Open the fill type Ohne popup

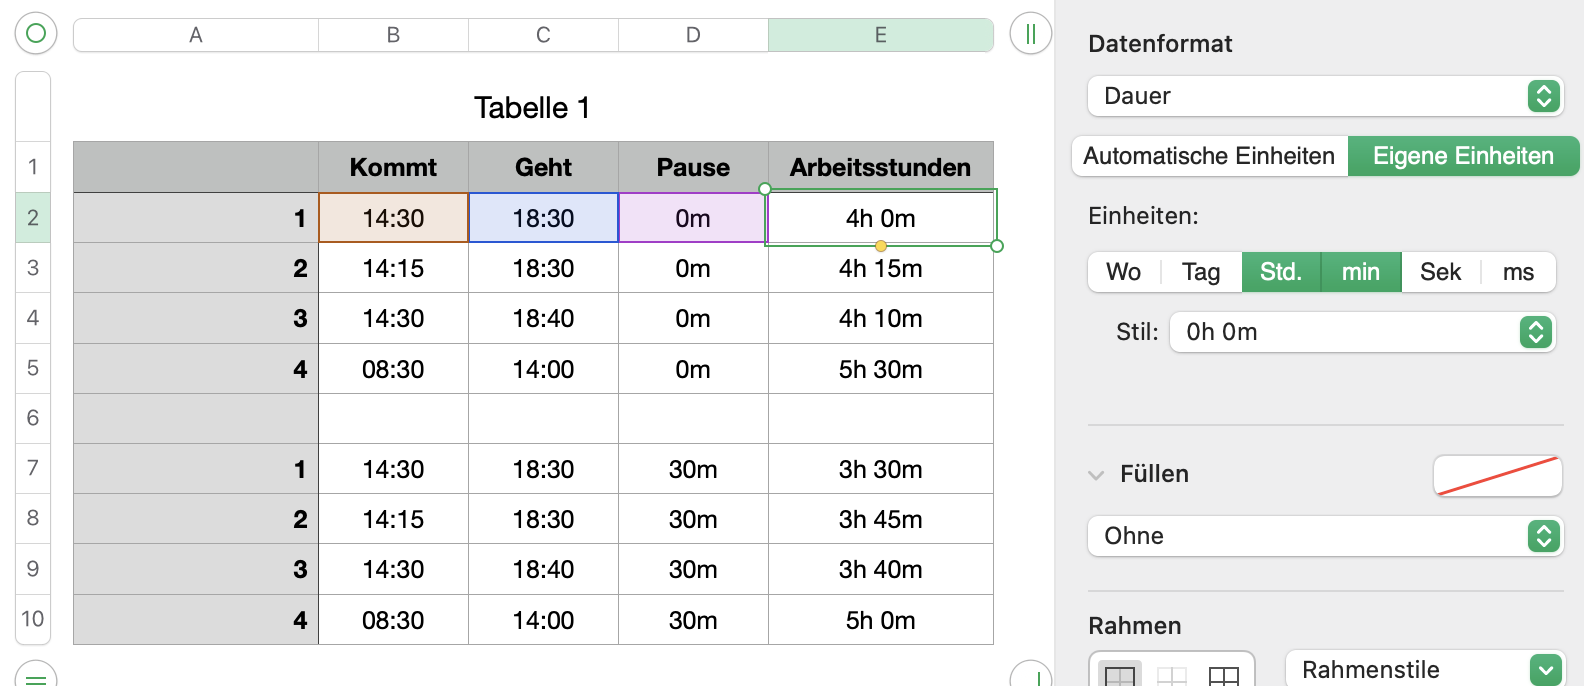[1325, 536]
